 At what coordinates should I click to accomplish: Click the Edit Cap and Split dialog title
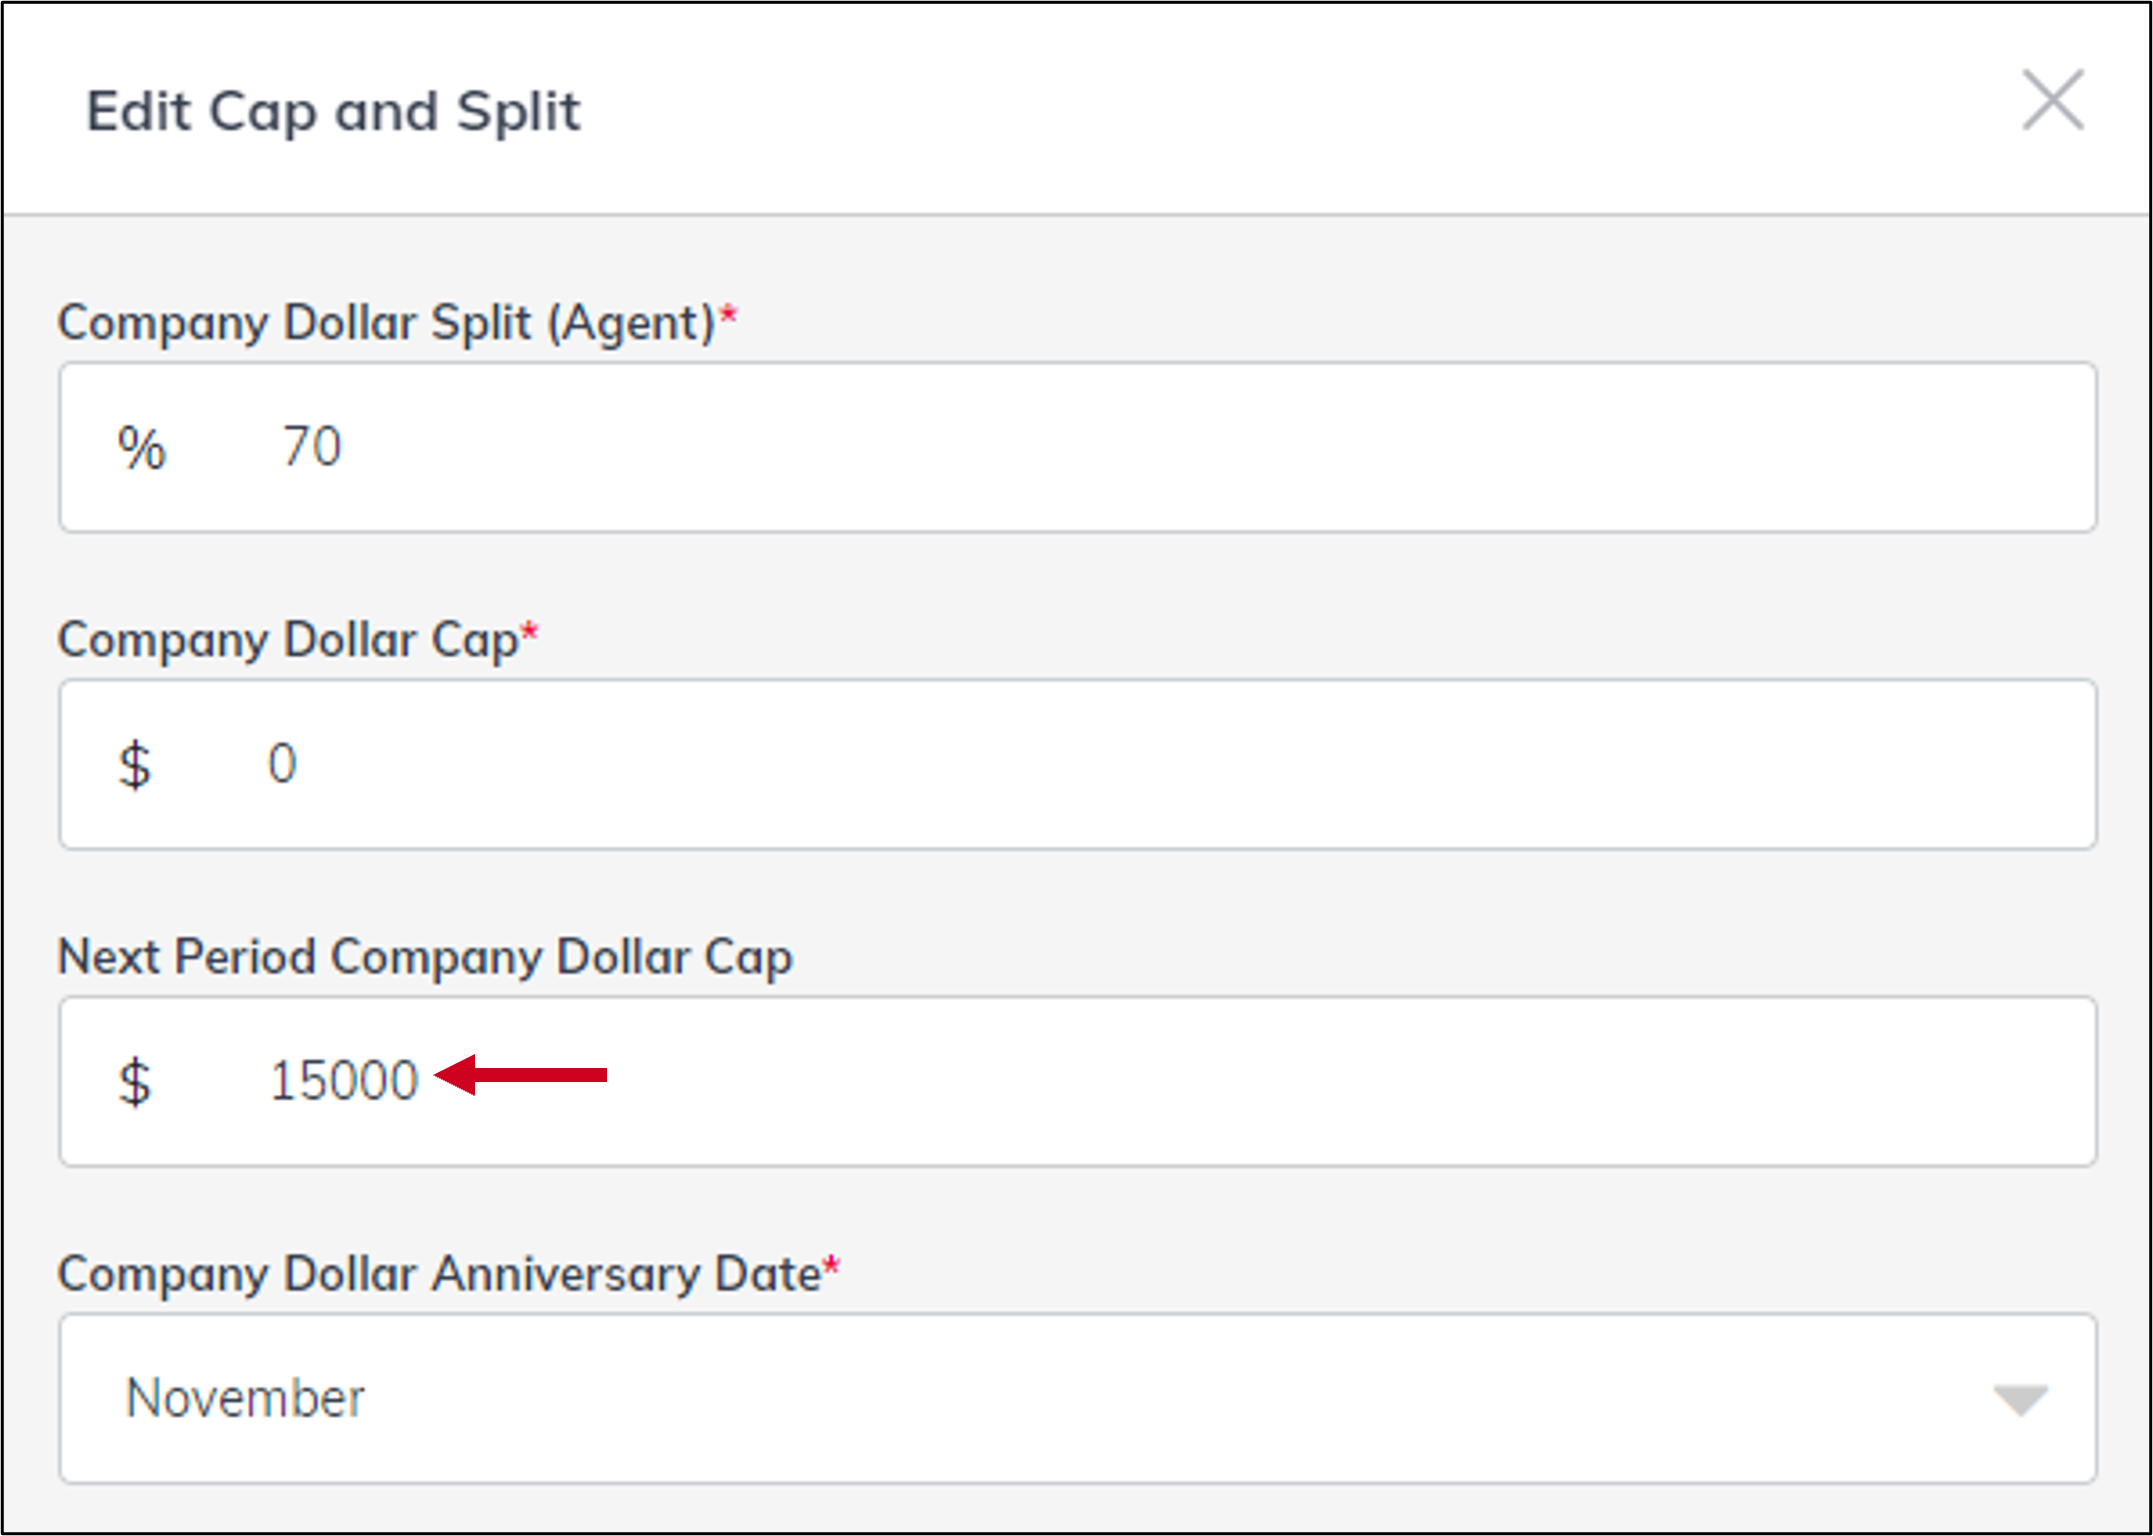tap(333, 111)
